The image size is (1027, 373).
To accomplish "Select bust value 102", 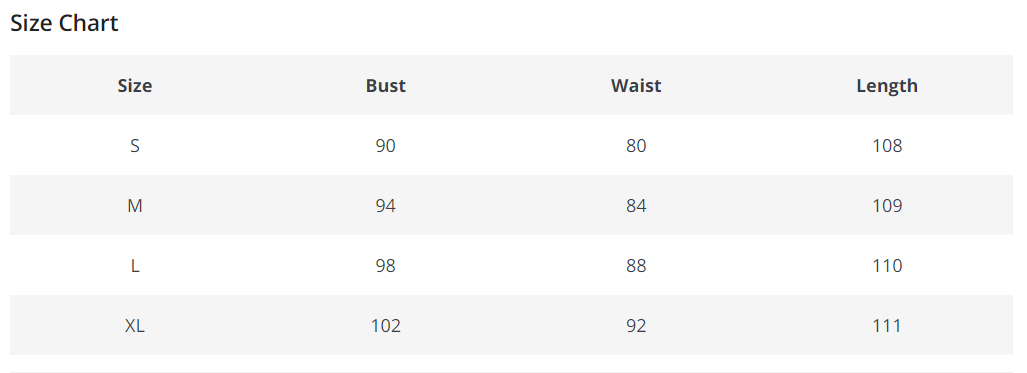I will 386,326.
